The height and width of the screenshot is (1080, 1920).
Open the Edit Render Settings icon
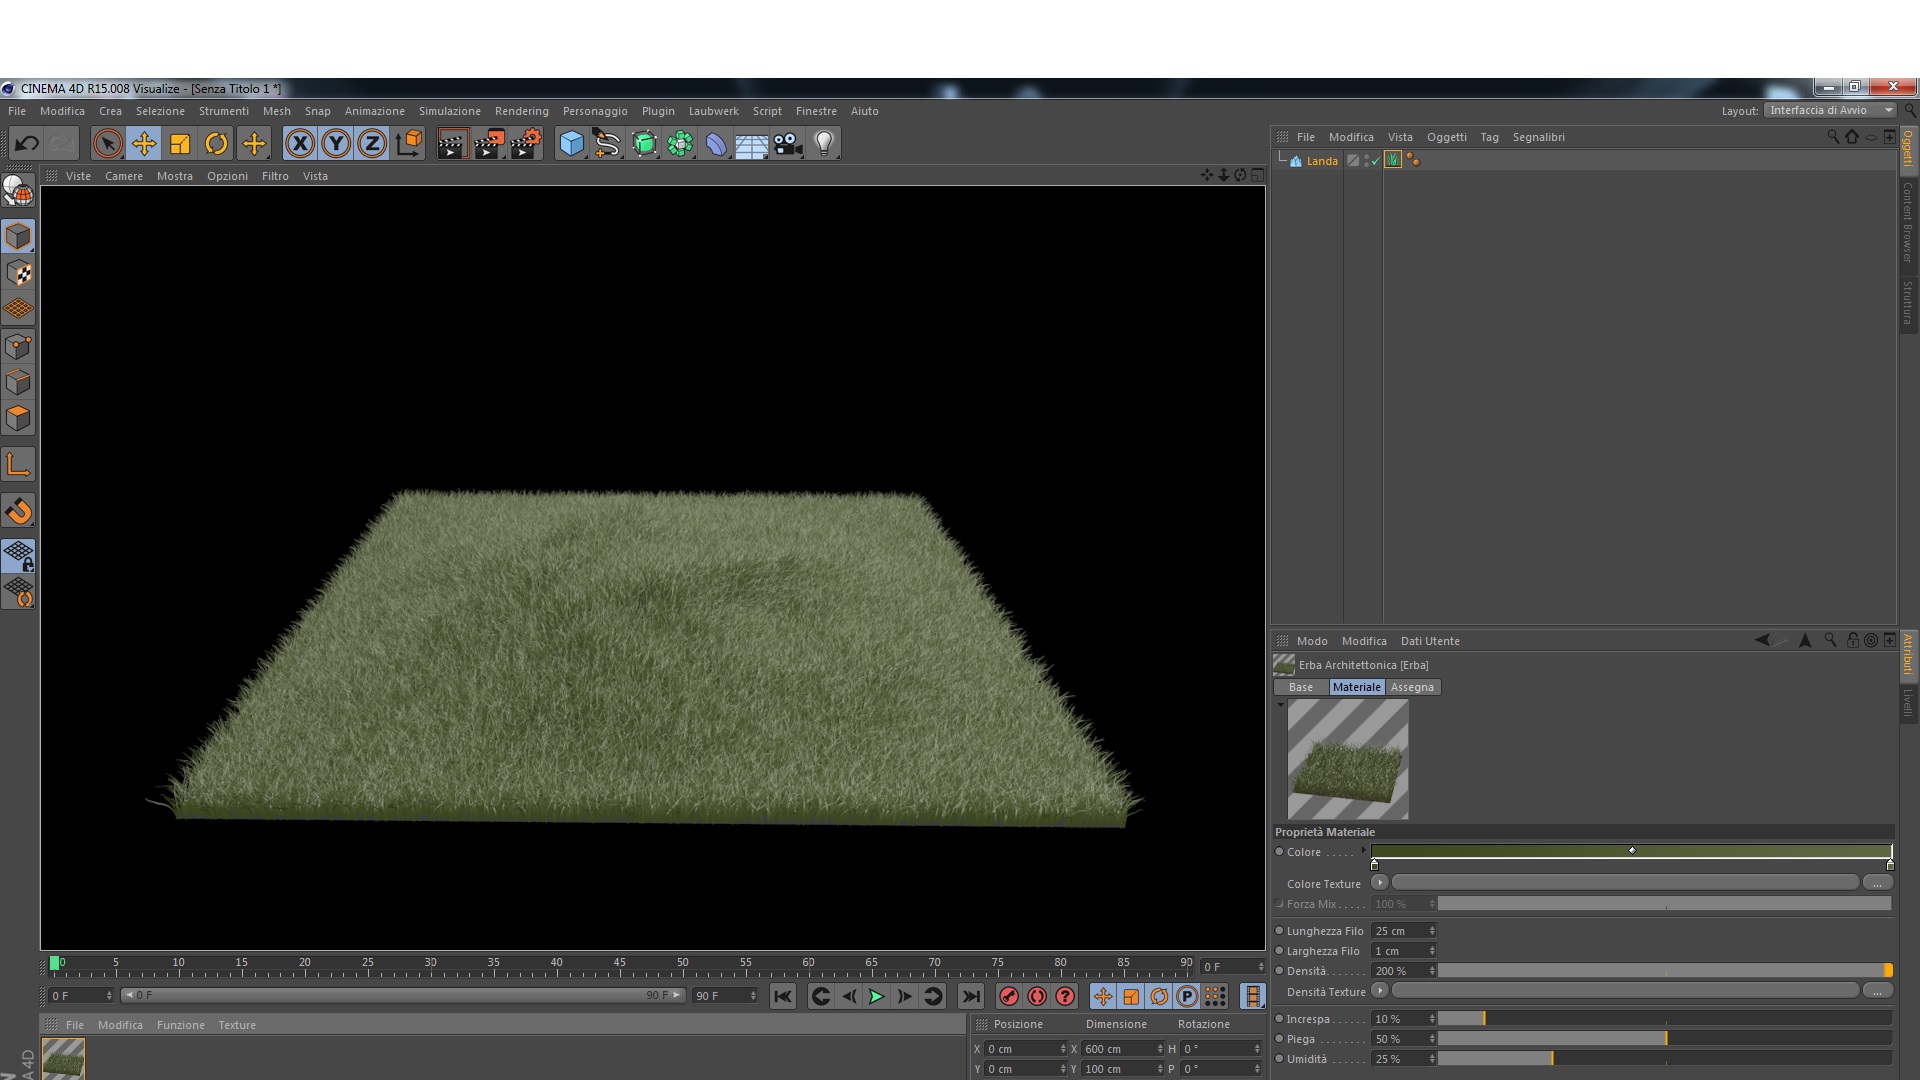[526, 144]
